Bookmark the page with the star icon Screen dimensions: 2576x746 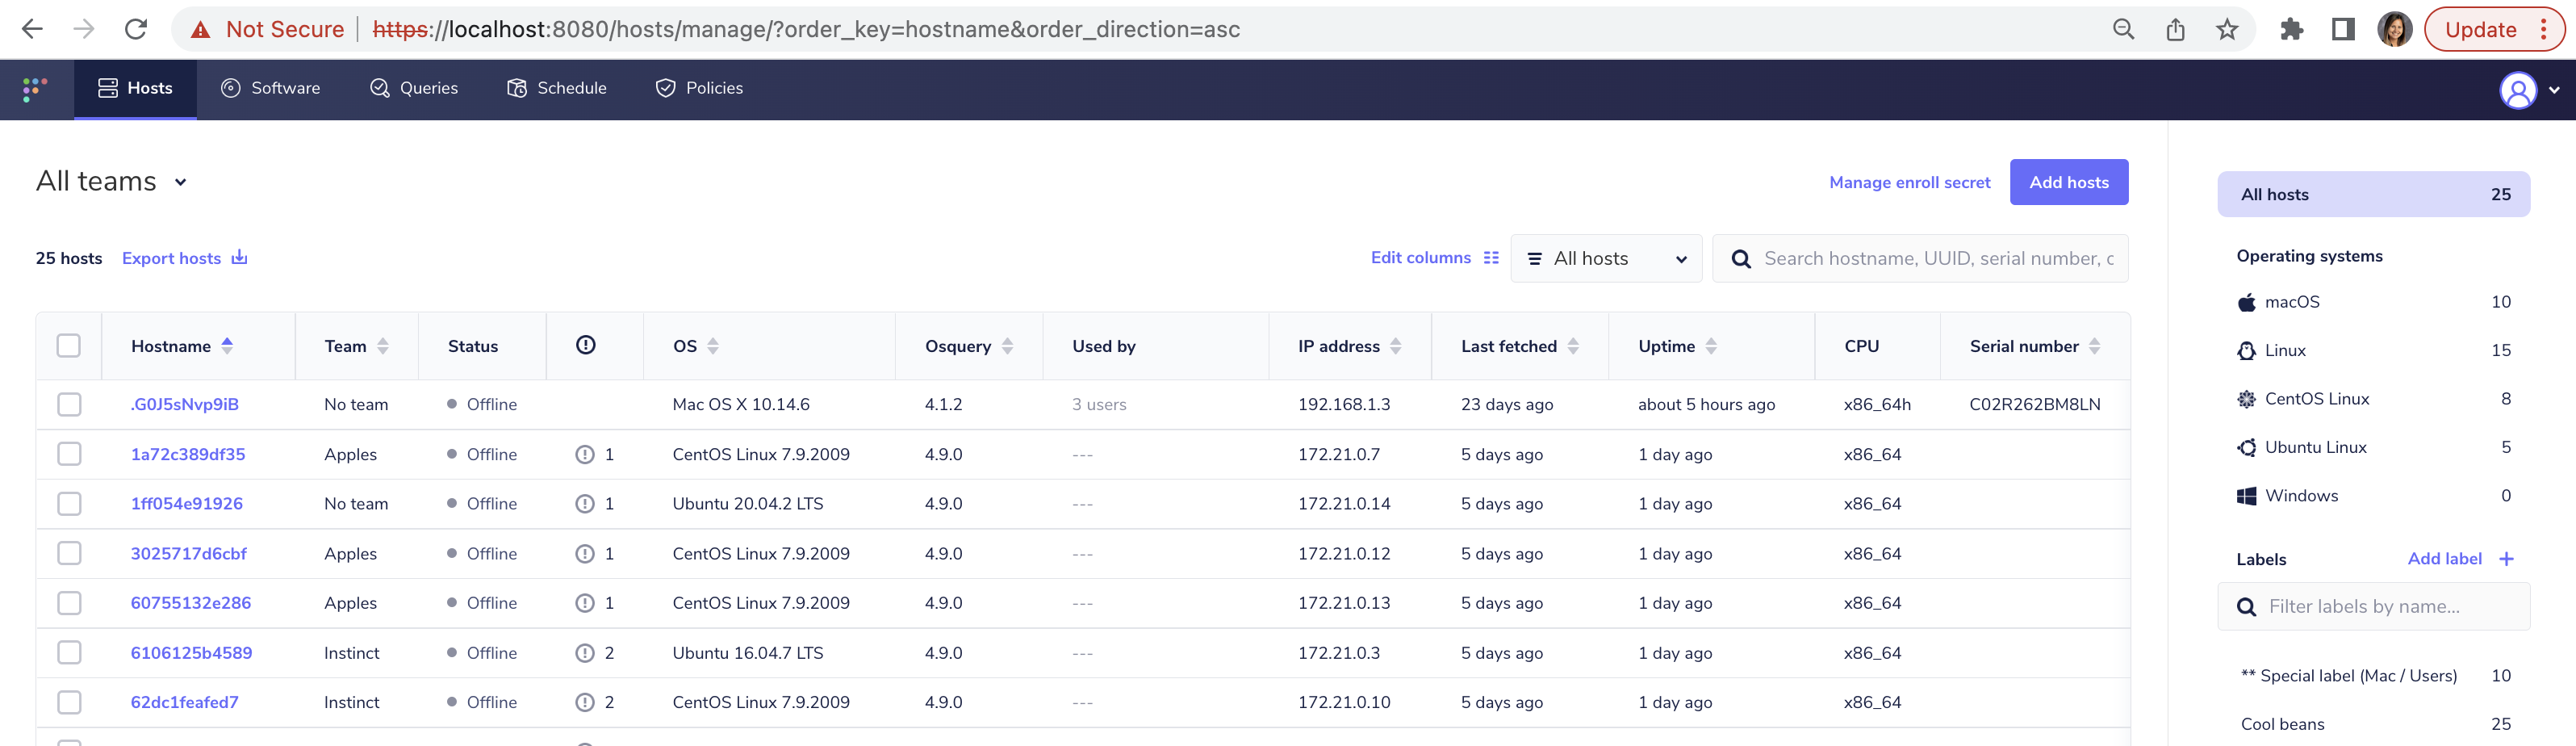pos(2227,29)
